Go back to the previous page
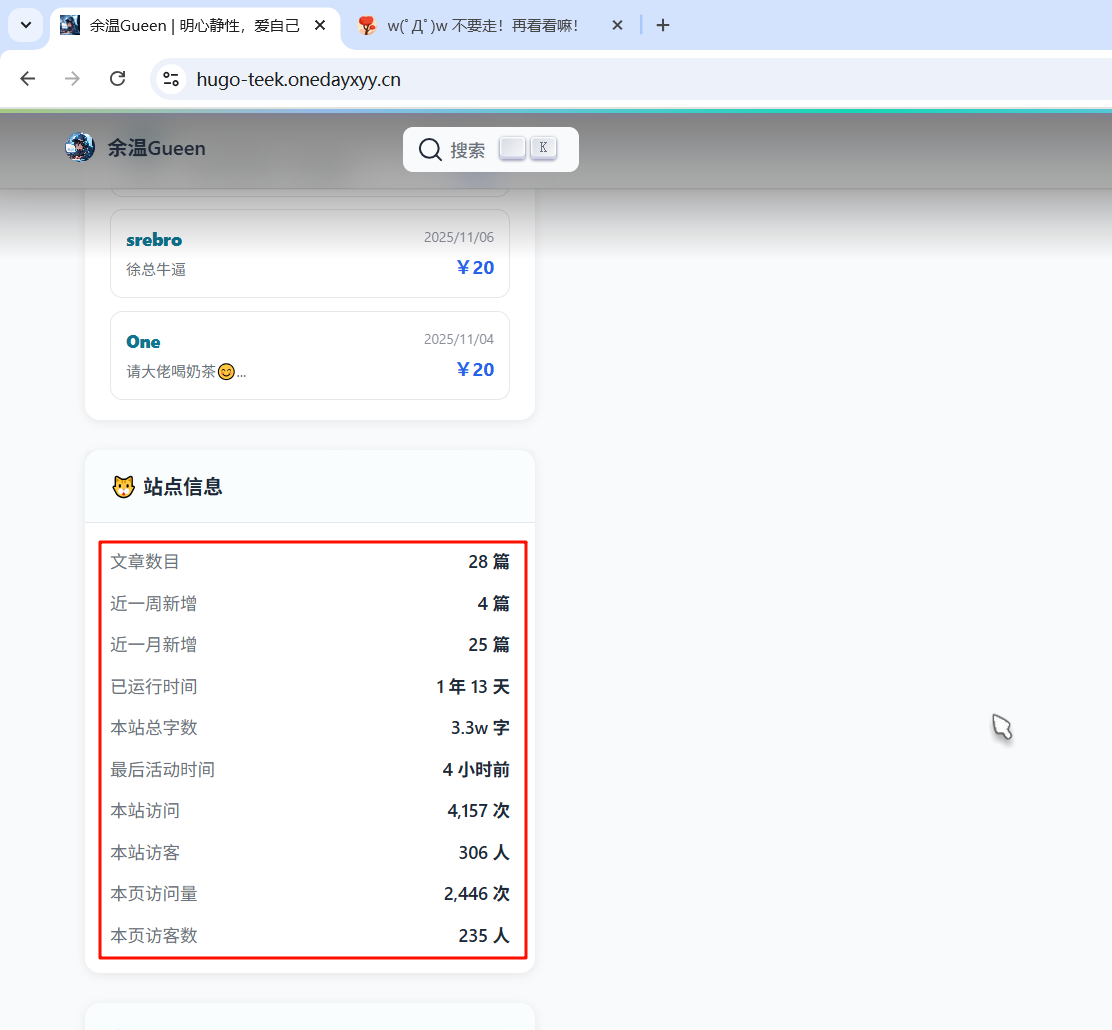 click(28, 79)
